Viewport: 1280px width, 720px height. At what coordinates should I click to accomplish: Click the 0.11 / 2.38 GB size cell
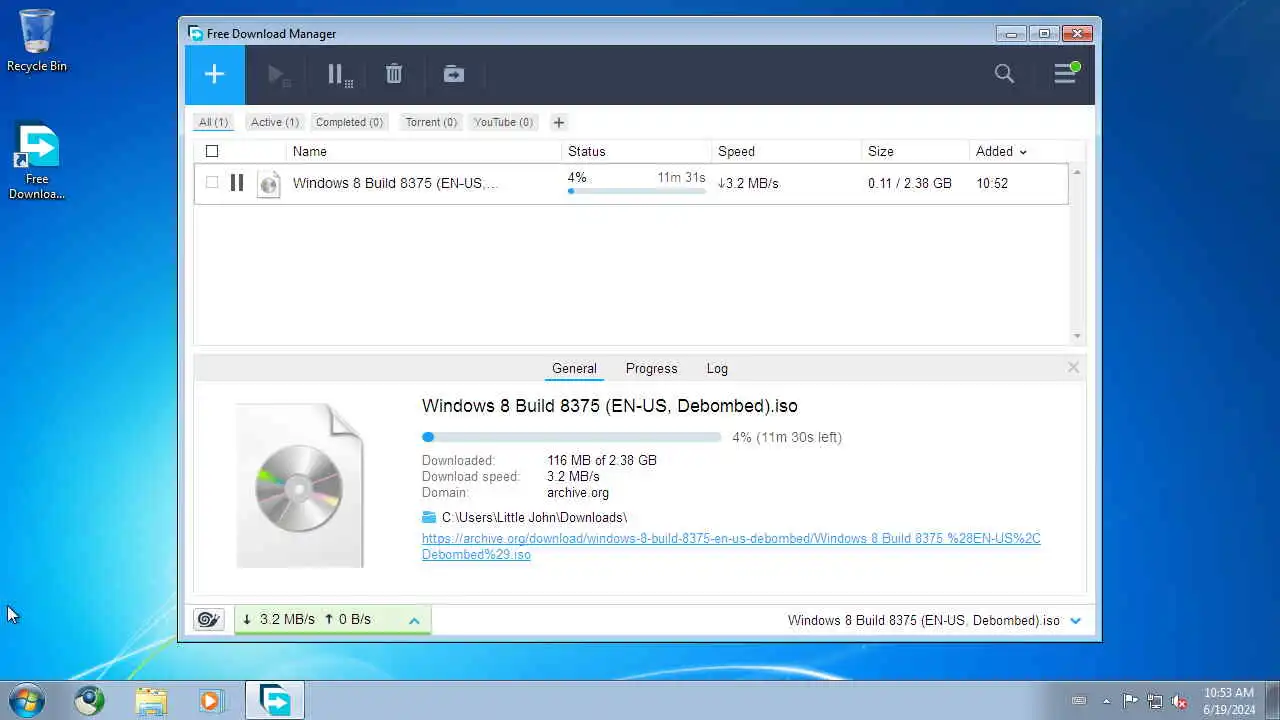910,184
